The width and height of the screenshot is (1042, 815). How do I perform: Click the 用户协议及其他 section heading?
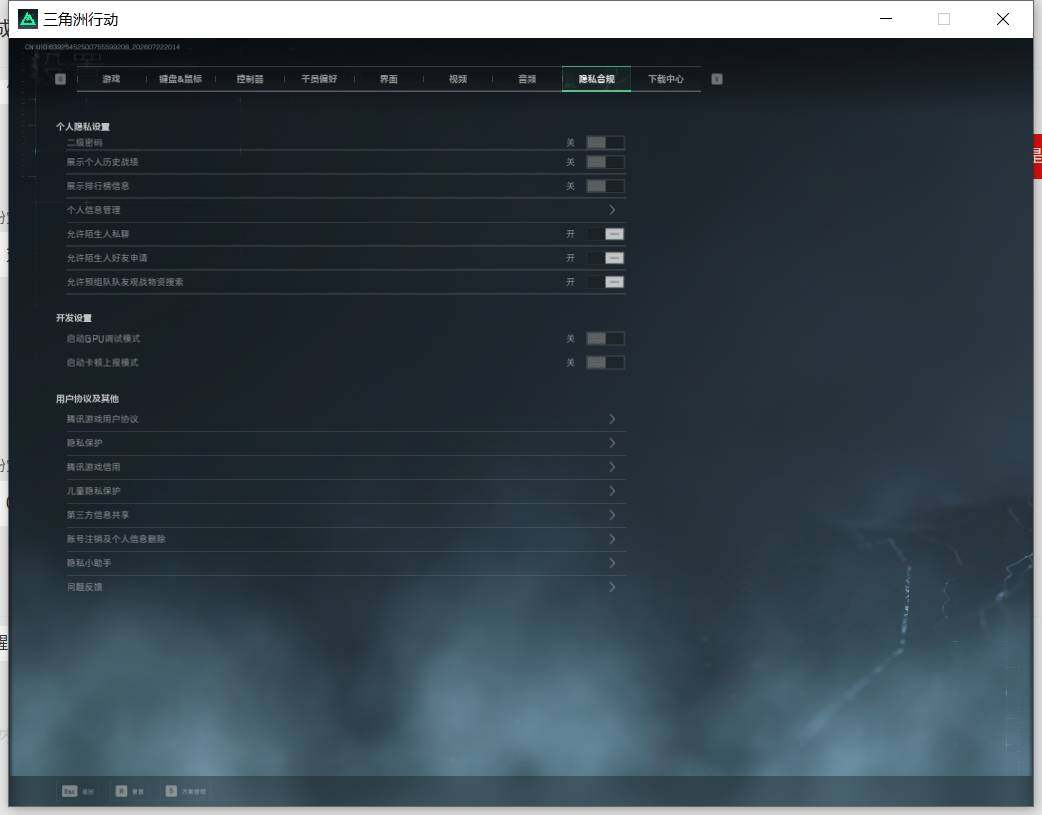87,399
